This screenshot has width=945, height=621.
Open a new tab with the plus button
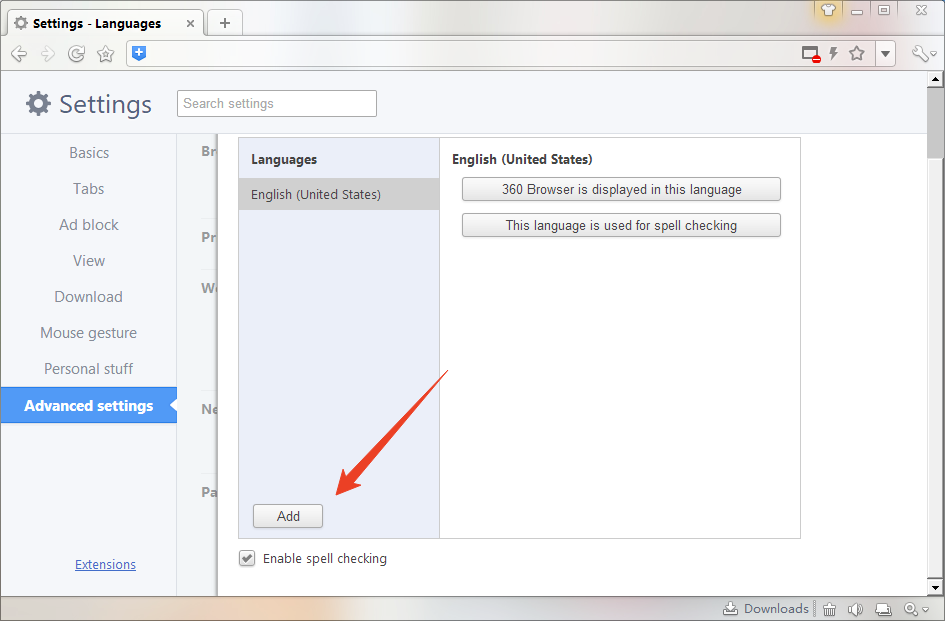coord(225,23)
